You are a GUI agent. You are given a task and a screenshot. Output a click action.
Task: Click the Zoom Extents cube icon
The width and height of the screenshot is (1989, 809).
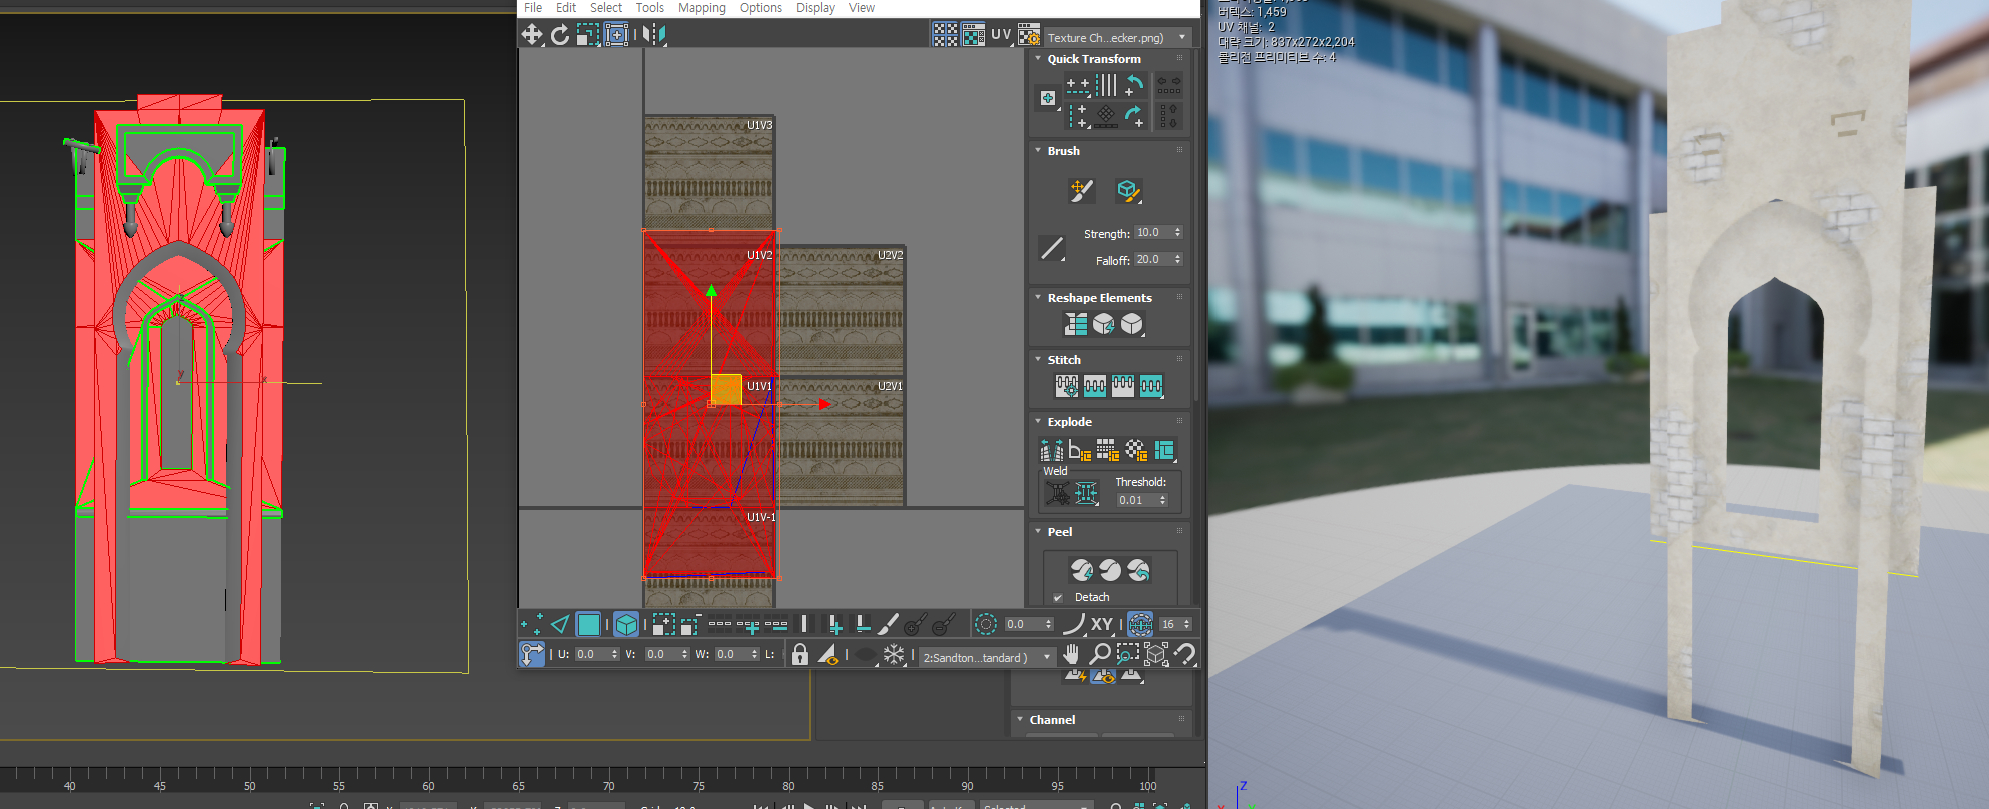1156,654
